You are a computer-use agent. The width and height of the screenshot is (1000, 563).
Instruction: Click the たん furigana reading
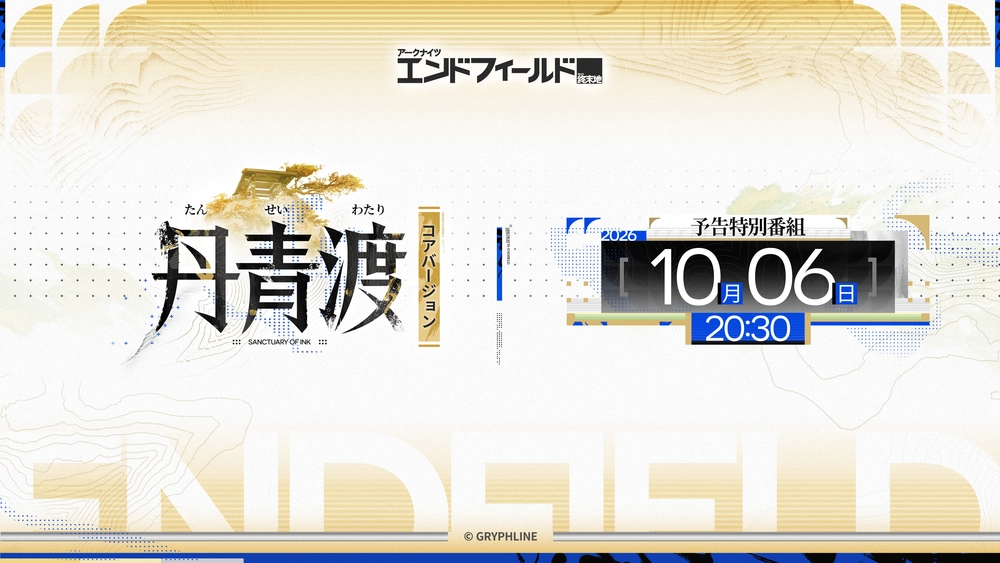pos(196,209)
